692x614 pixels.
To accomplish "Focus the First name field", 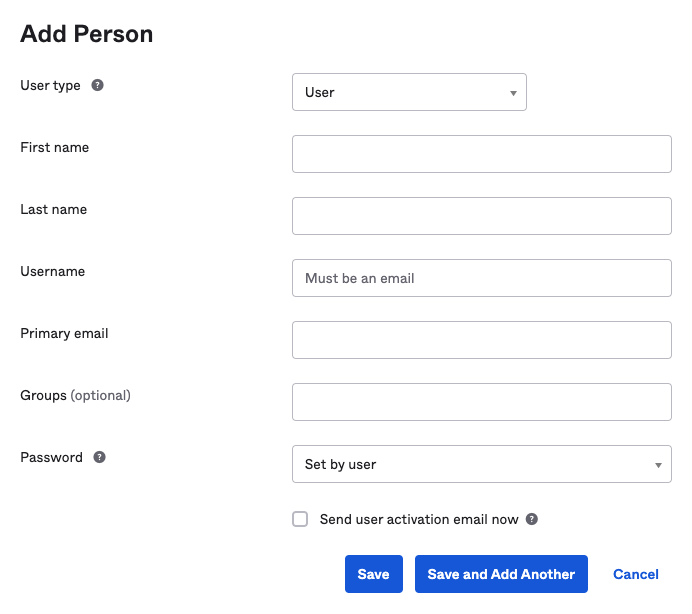I will 481,154.
